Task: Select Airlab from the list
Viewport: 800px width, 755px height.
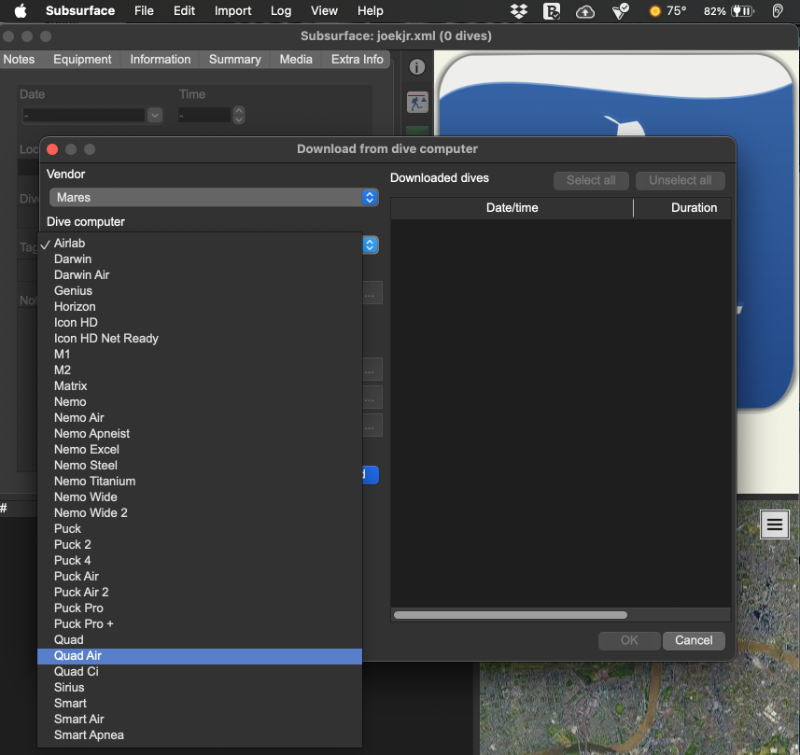Action: (199, 243)
